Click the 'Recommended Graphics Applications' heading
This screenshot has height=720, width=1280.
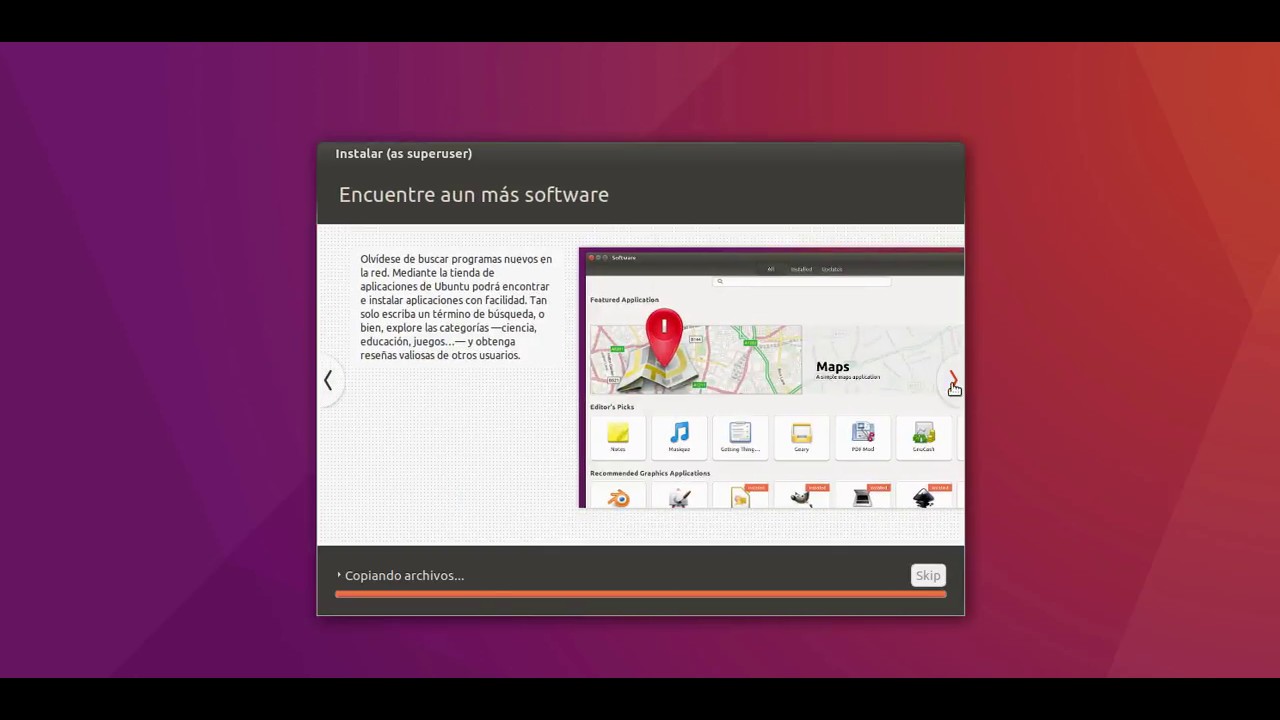(x=650, y=473)
